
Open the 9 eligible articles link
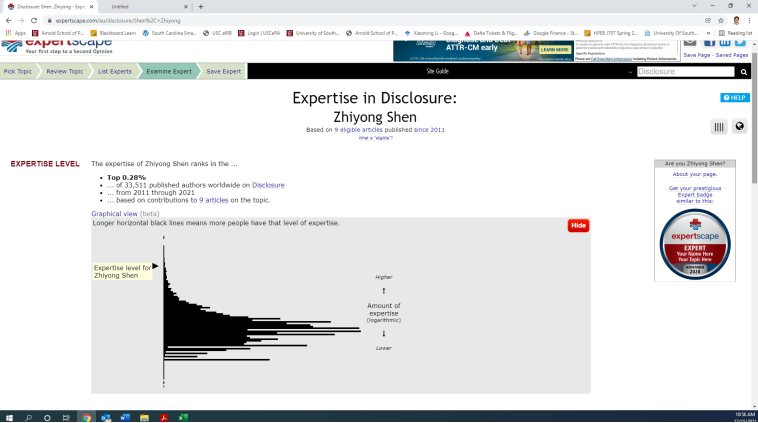tap(358, 130)
